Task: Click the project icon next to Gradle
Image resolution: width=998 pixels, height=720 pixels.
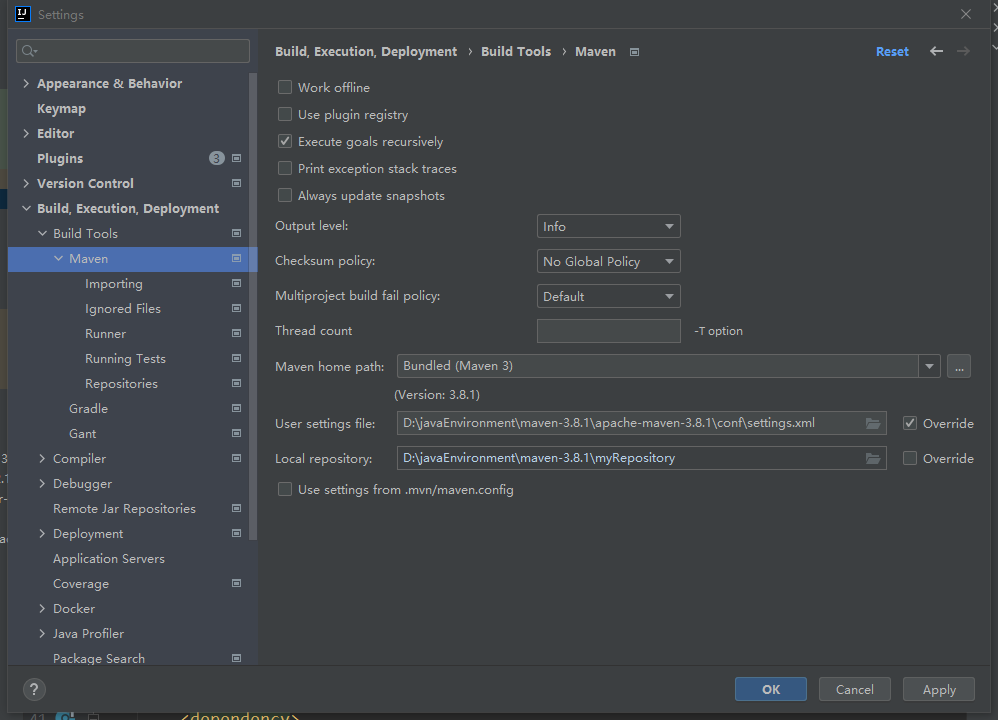Action: [236, 408]
